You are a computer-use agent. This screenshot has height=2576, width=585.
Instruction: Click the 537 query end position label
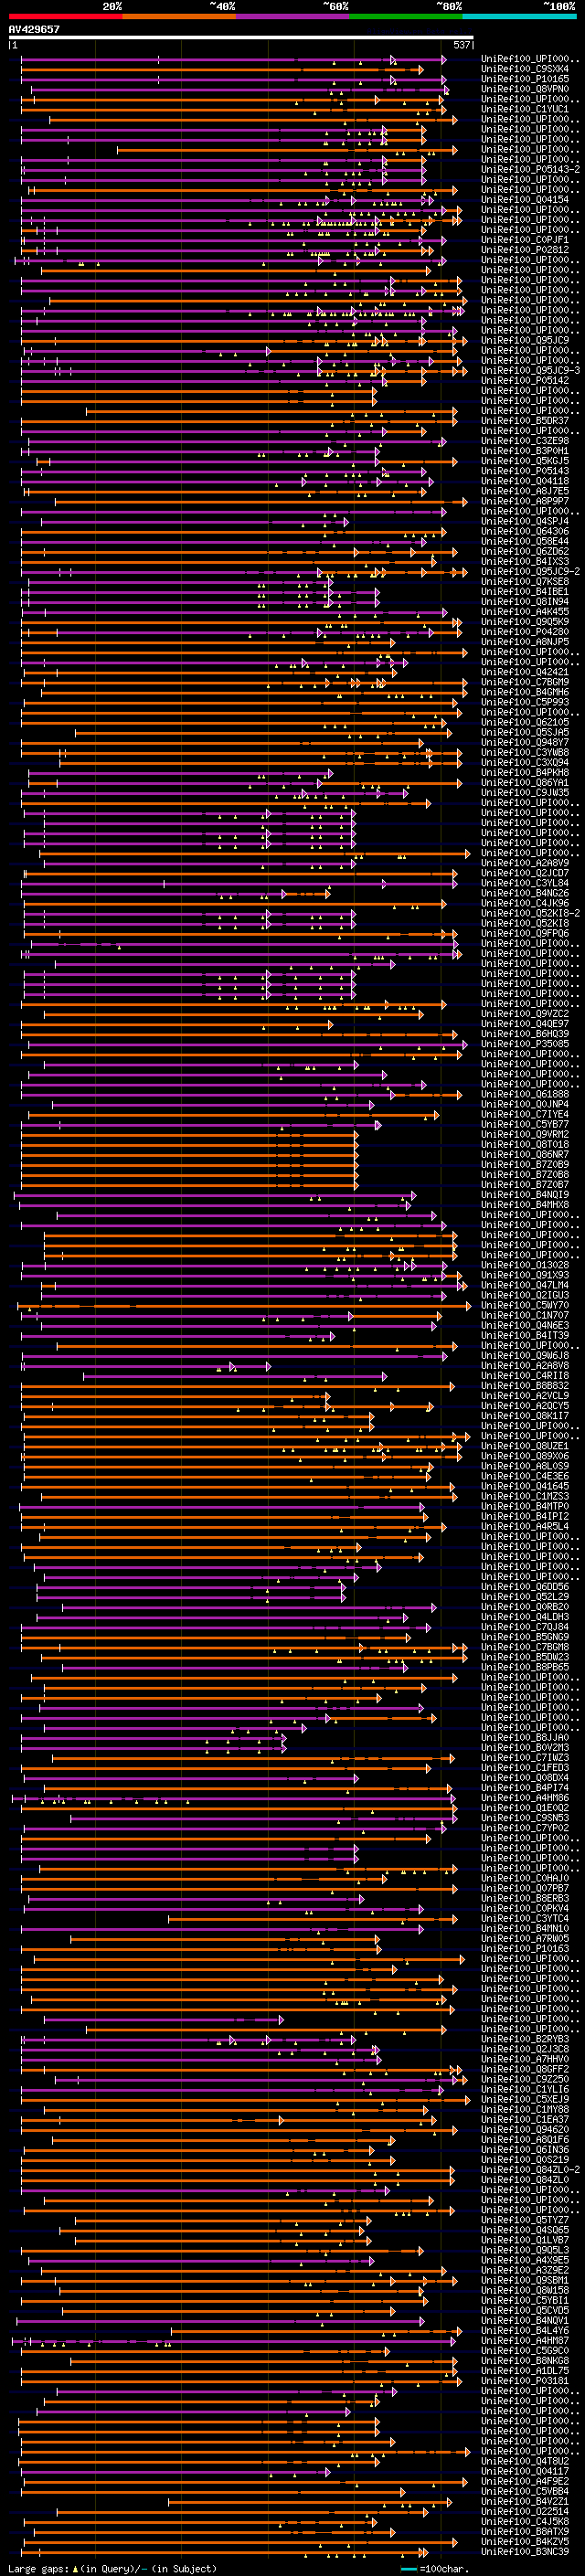pyautogui.click(x=462, y=45)
